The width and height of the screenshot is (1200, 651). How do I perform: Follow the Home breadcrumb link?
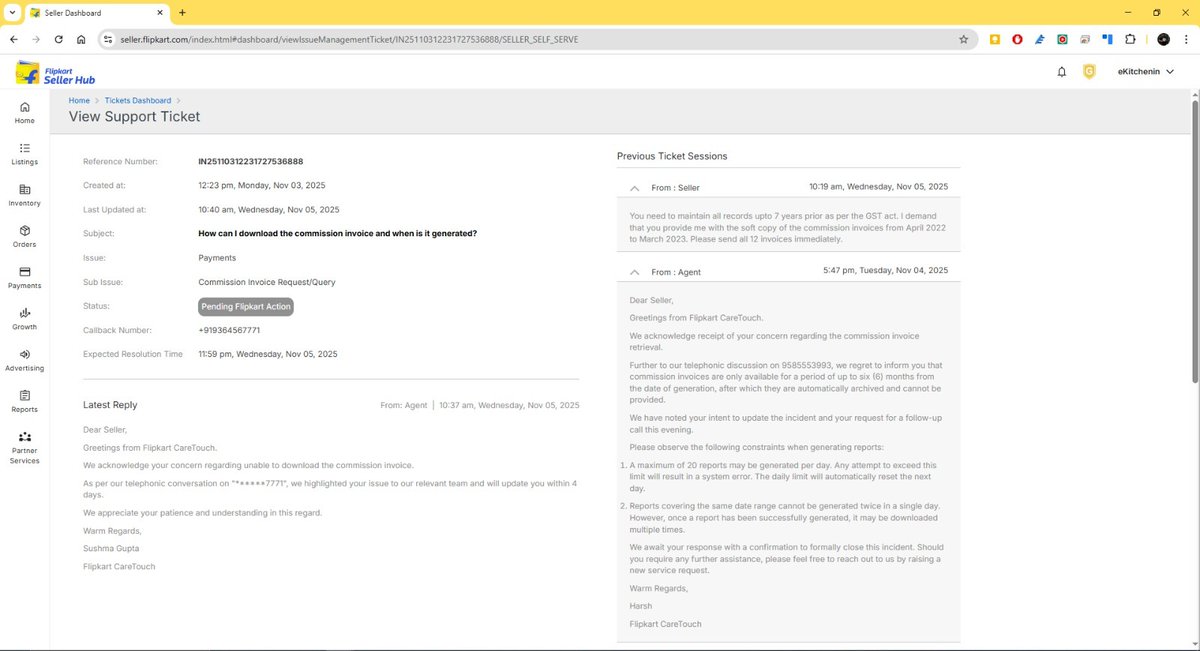(79, 100)
